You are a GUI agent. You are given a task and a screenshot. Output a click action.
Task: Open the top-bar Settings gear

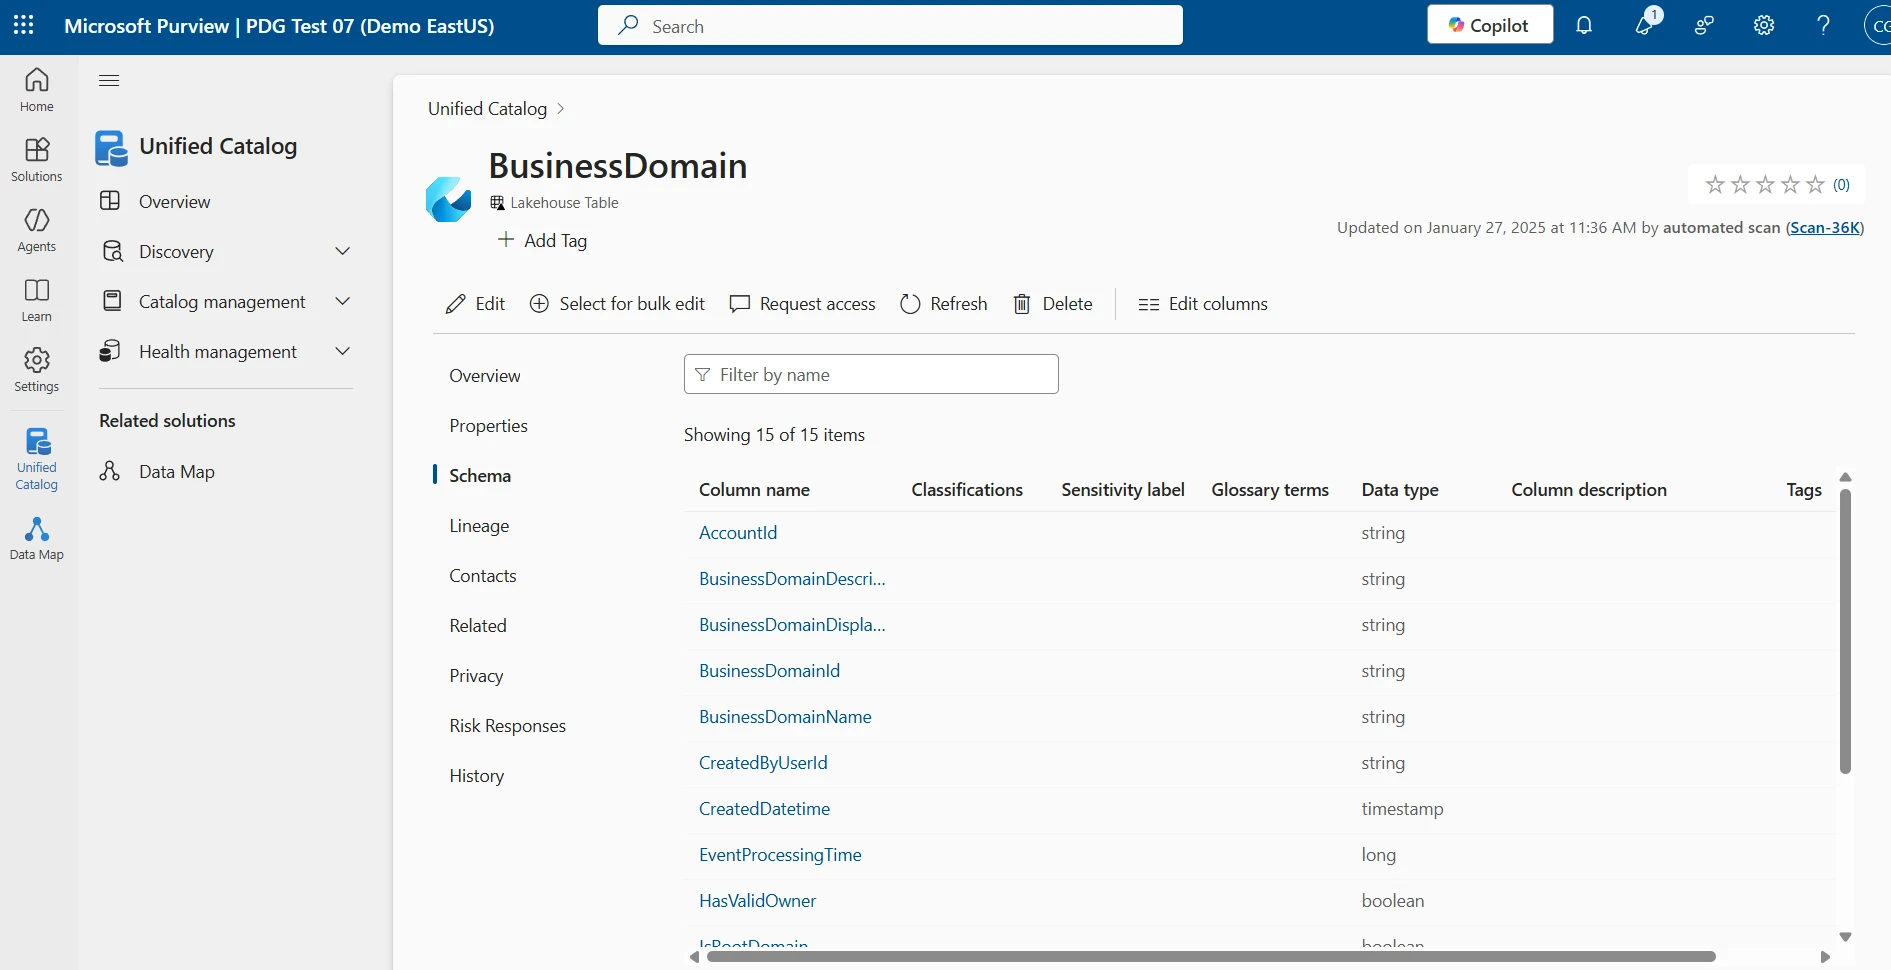point(1763,25)
